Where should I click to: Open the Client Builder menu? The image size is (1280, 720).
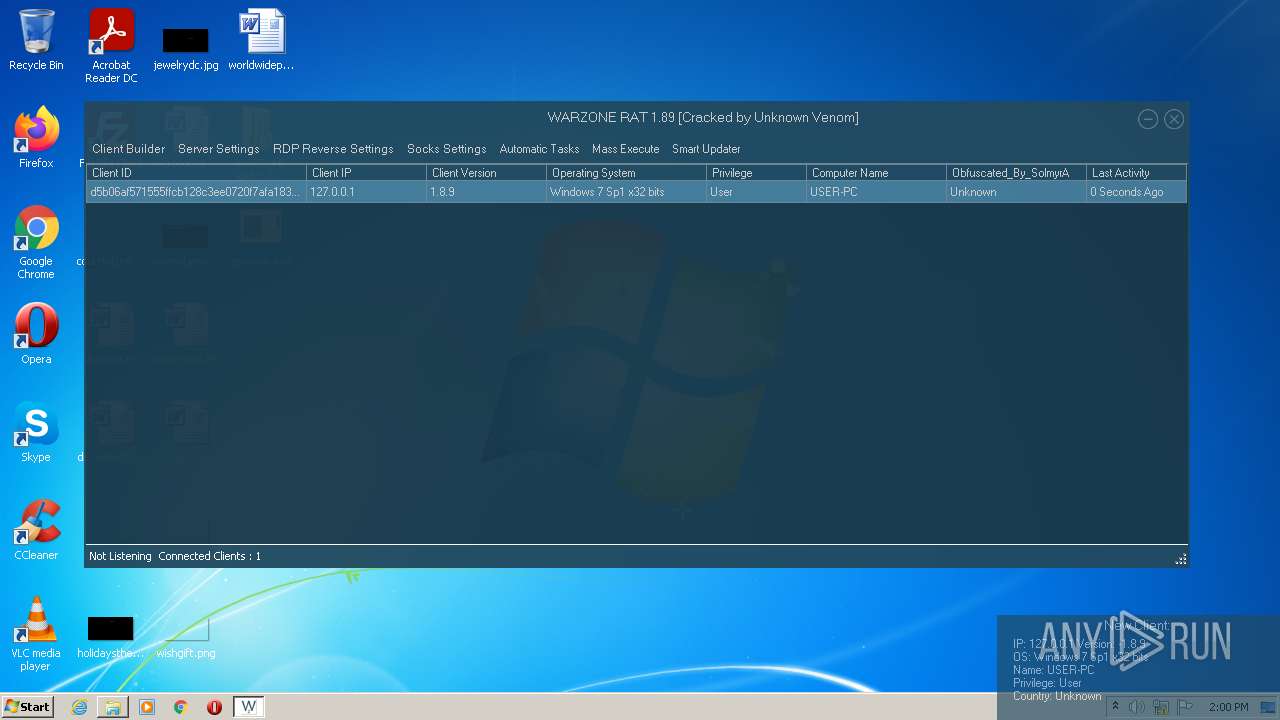point(128,149)
